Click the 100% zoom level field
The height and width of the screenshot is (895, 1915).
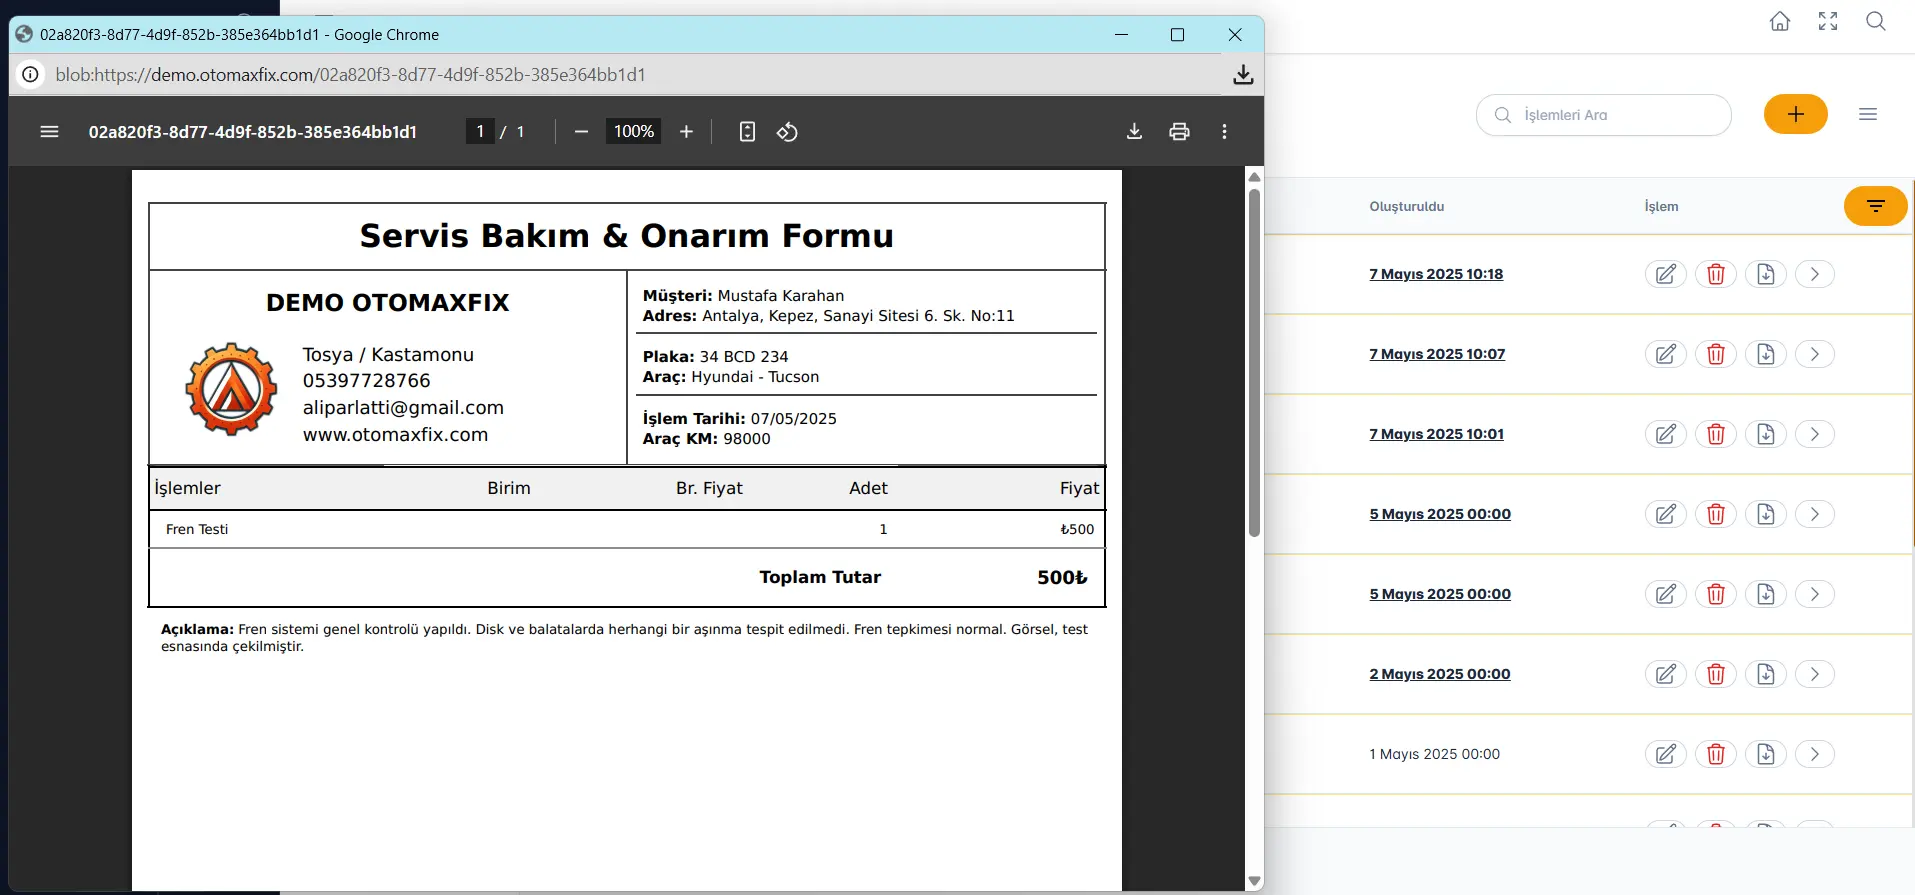pos(633,132)
